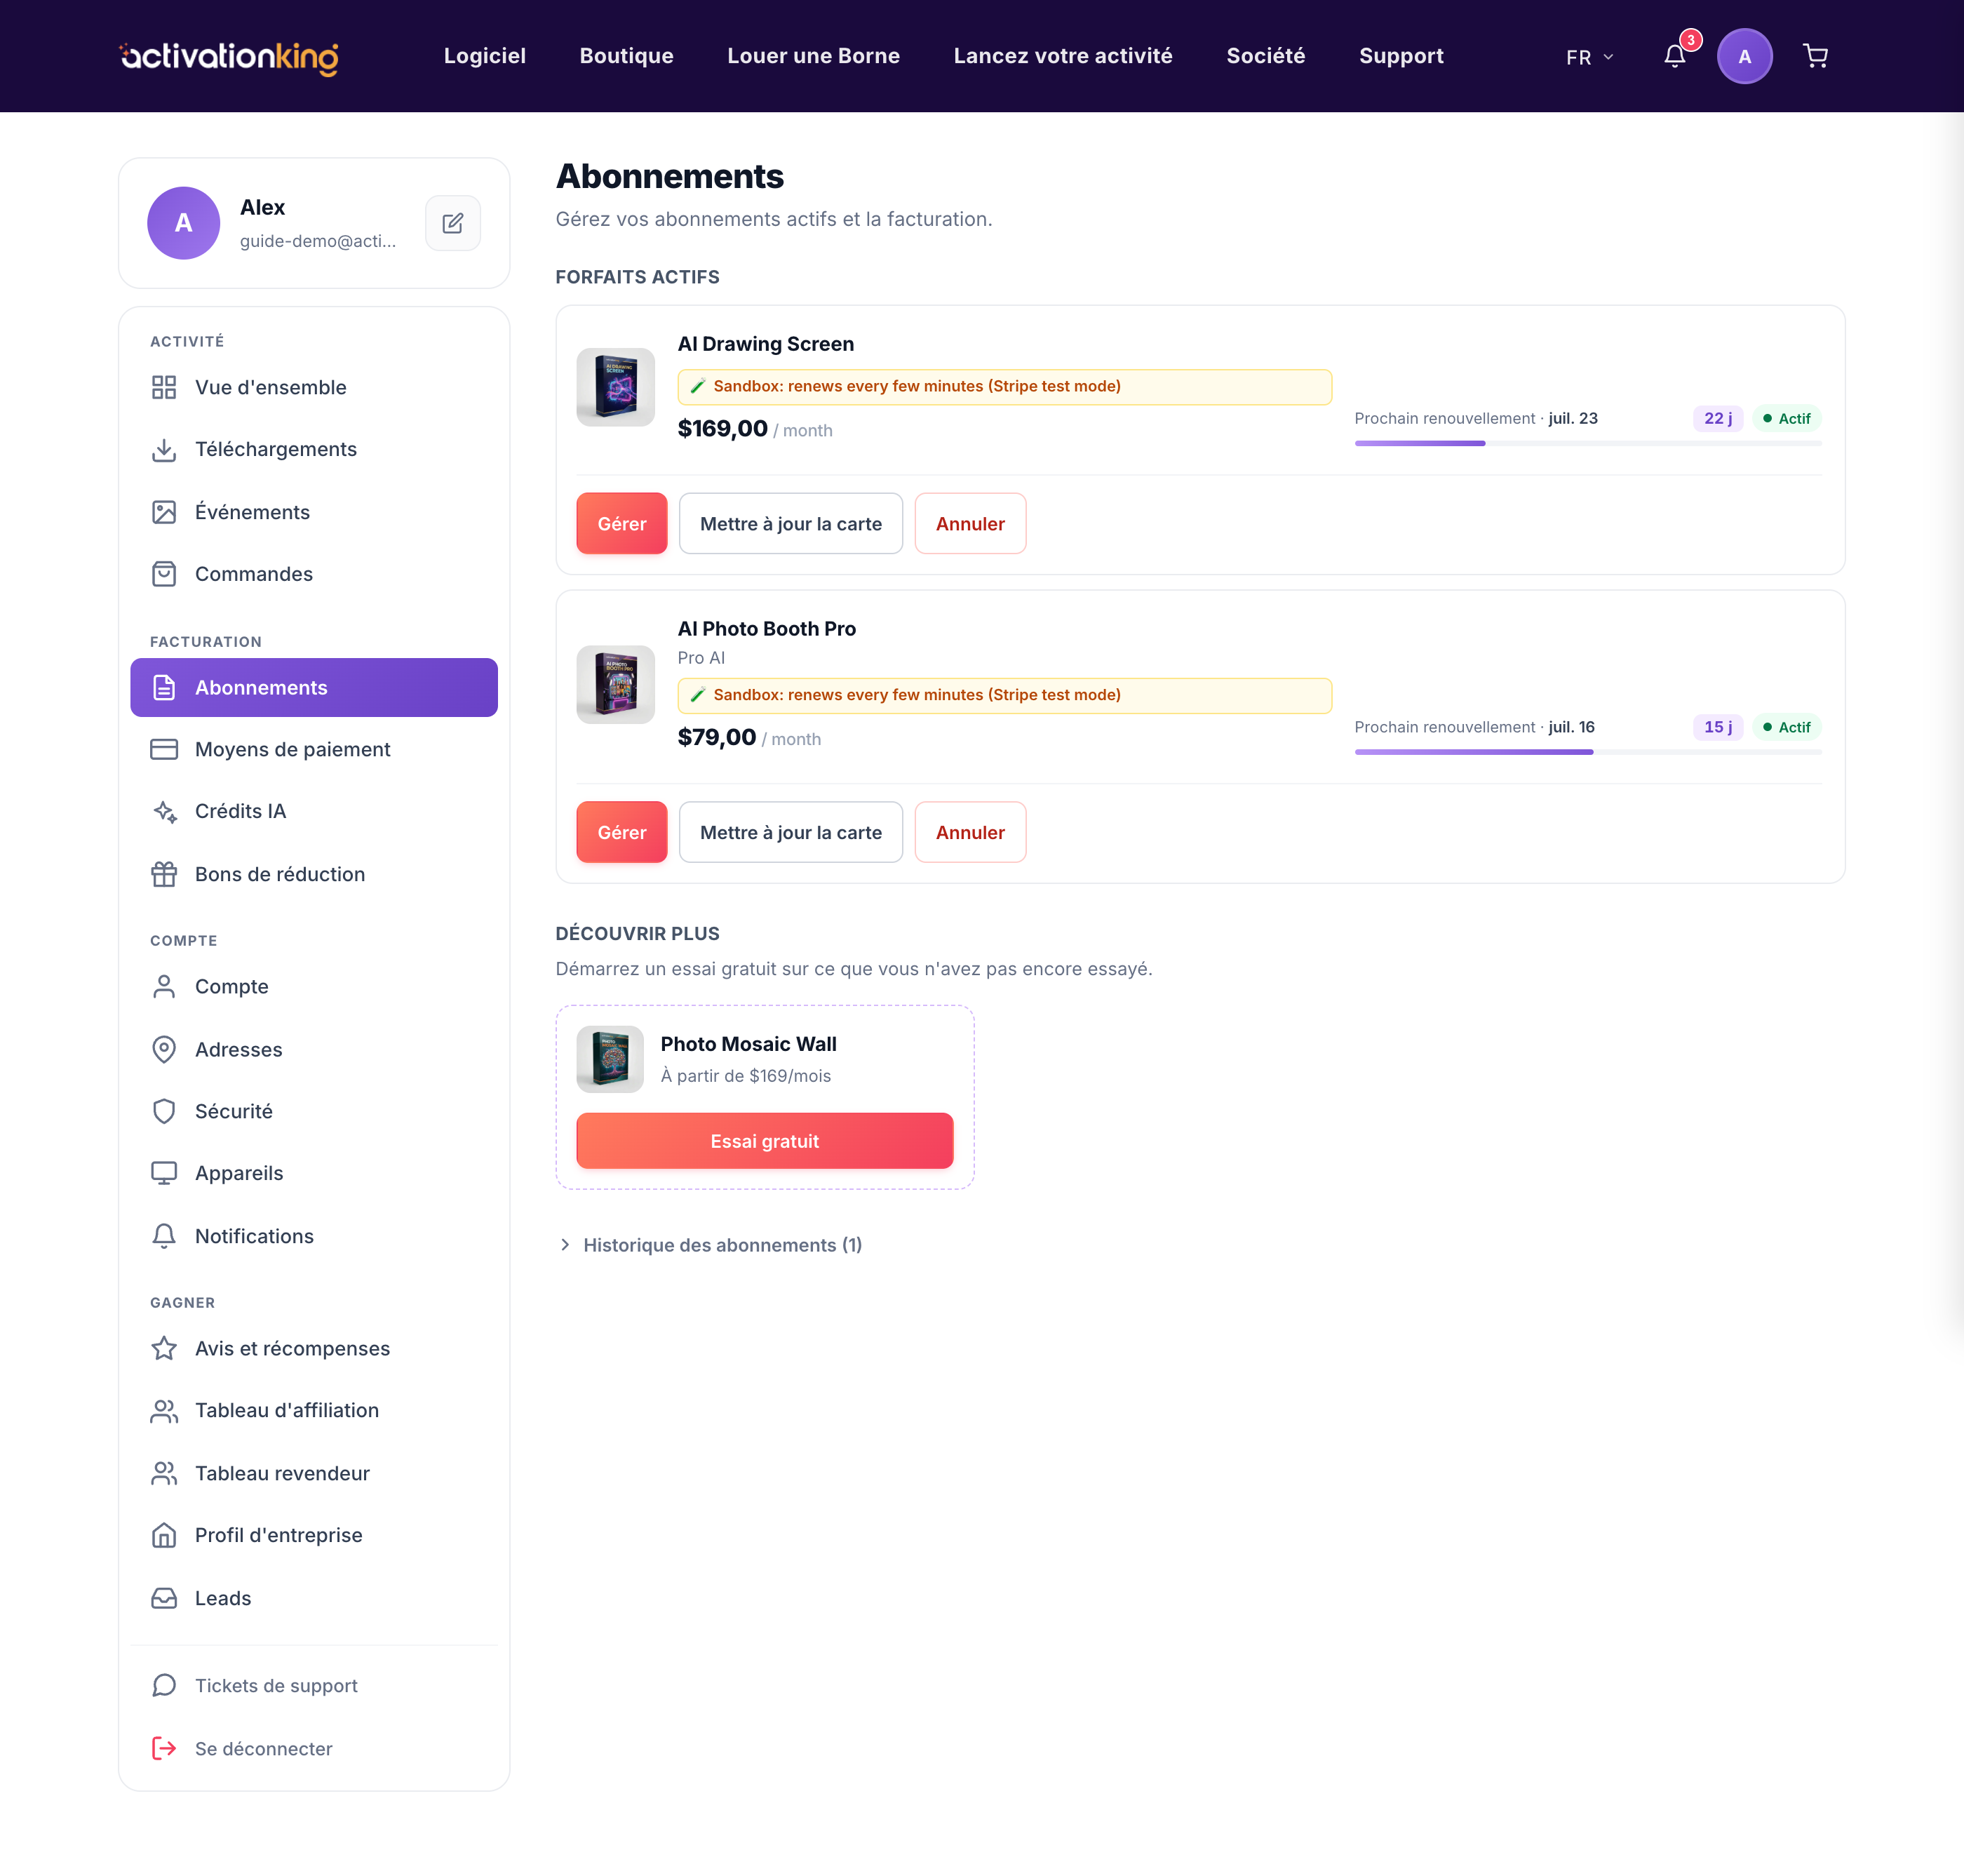
Task: Open the notifications bell icon
Action: [x=1675, y=56]
